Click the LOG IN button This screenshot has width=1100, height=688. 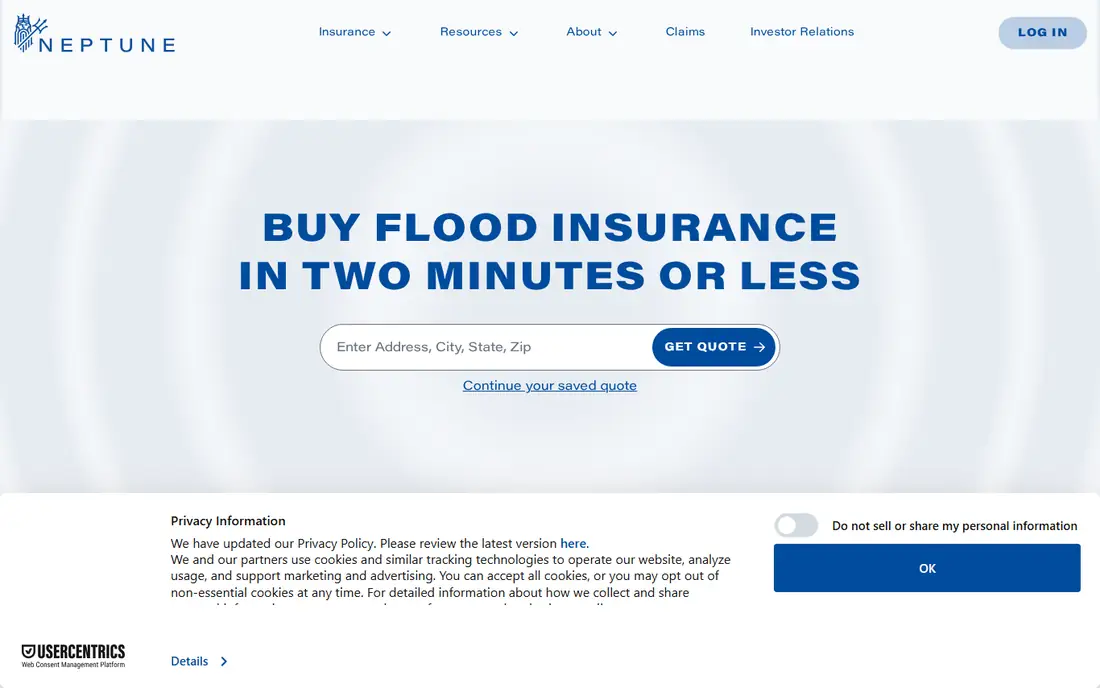click(x=1042, y=33)
